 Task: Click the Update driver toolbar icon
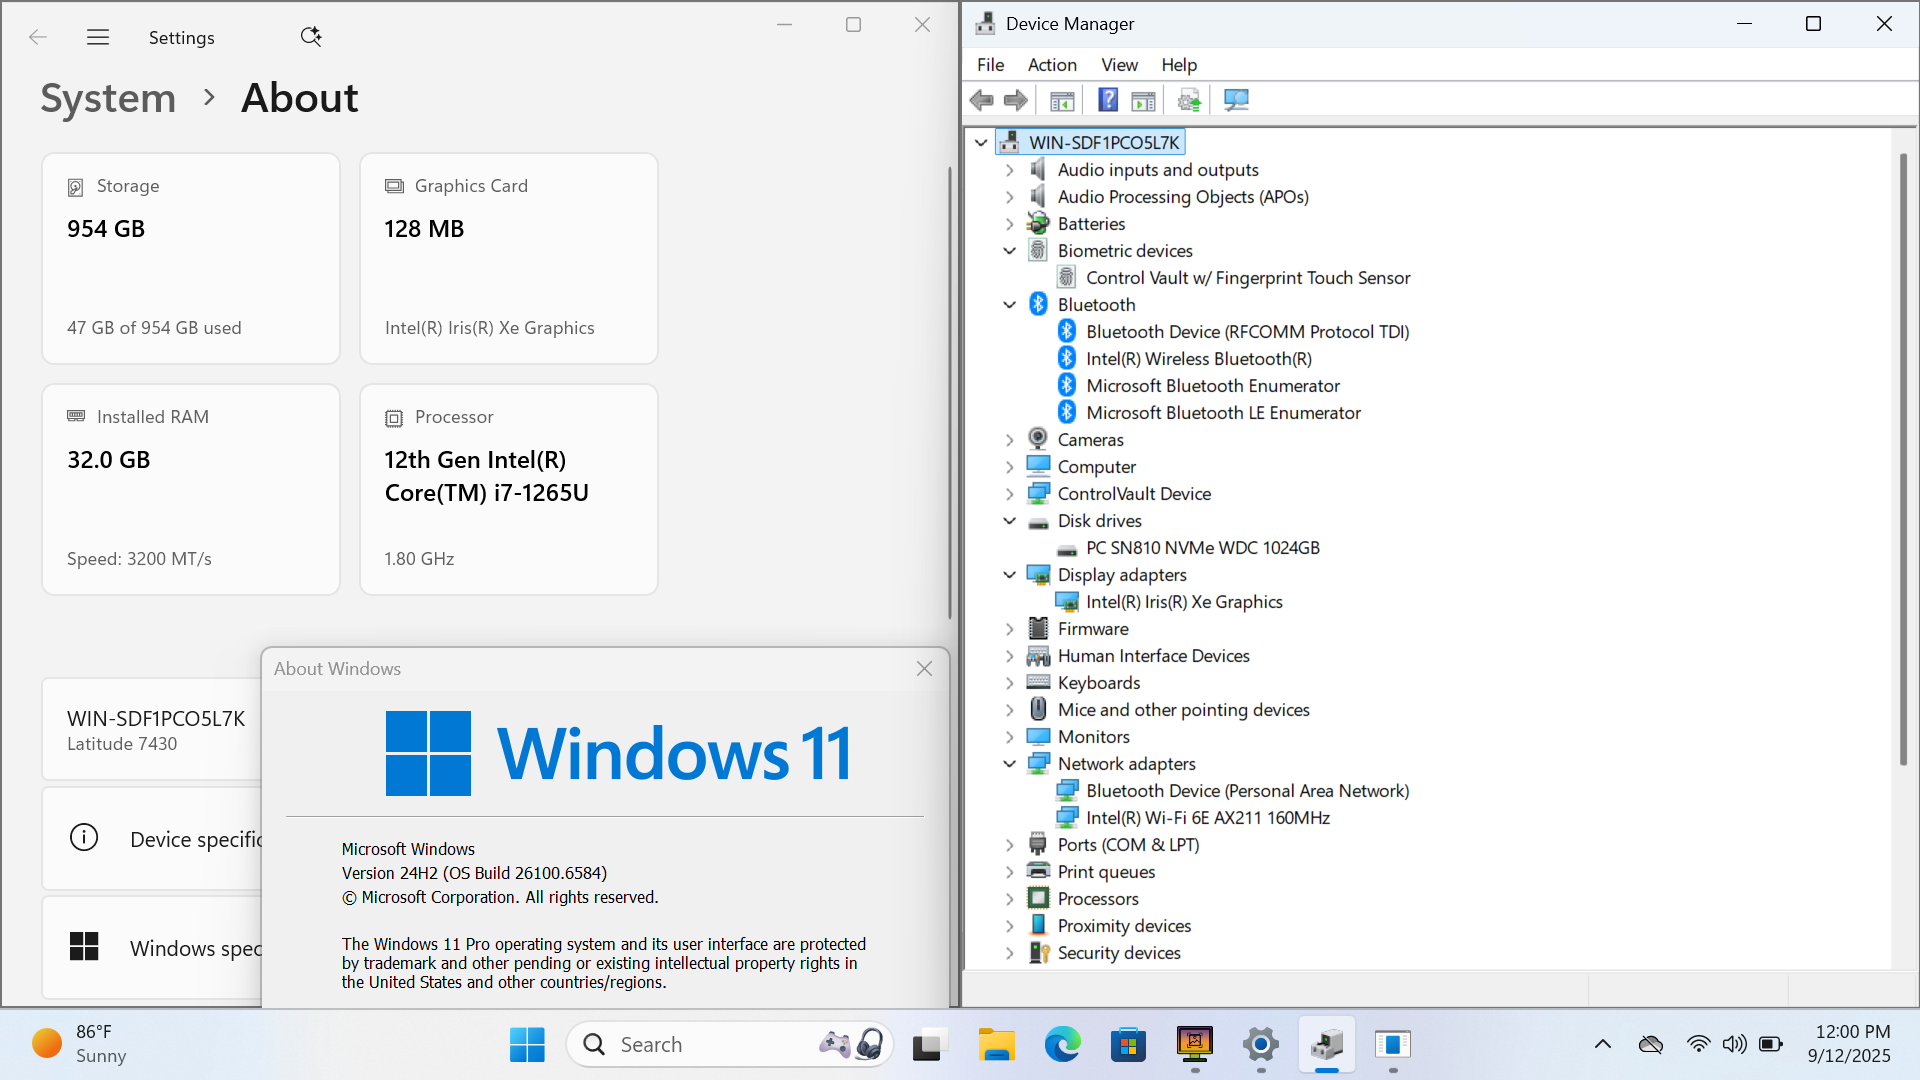coord(1189,100)
